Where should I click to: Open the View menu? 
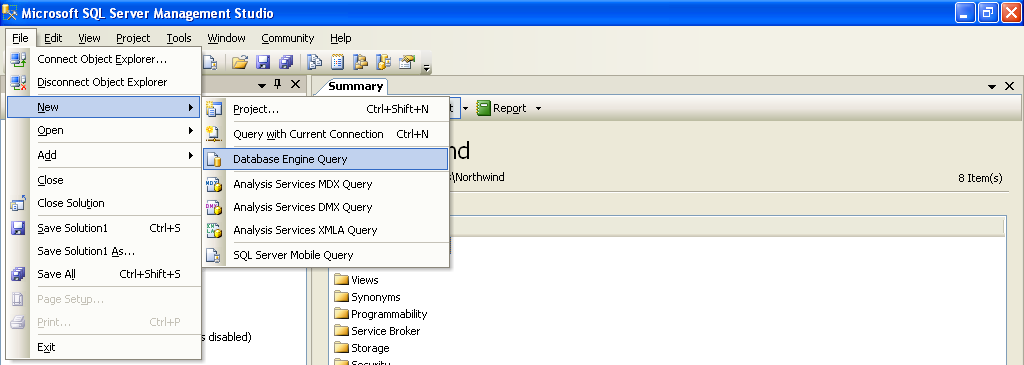pos(89,38)
